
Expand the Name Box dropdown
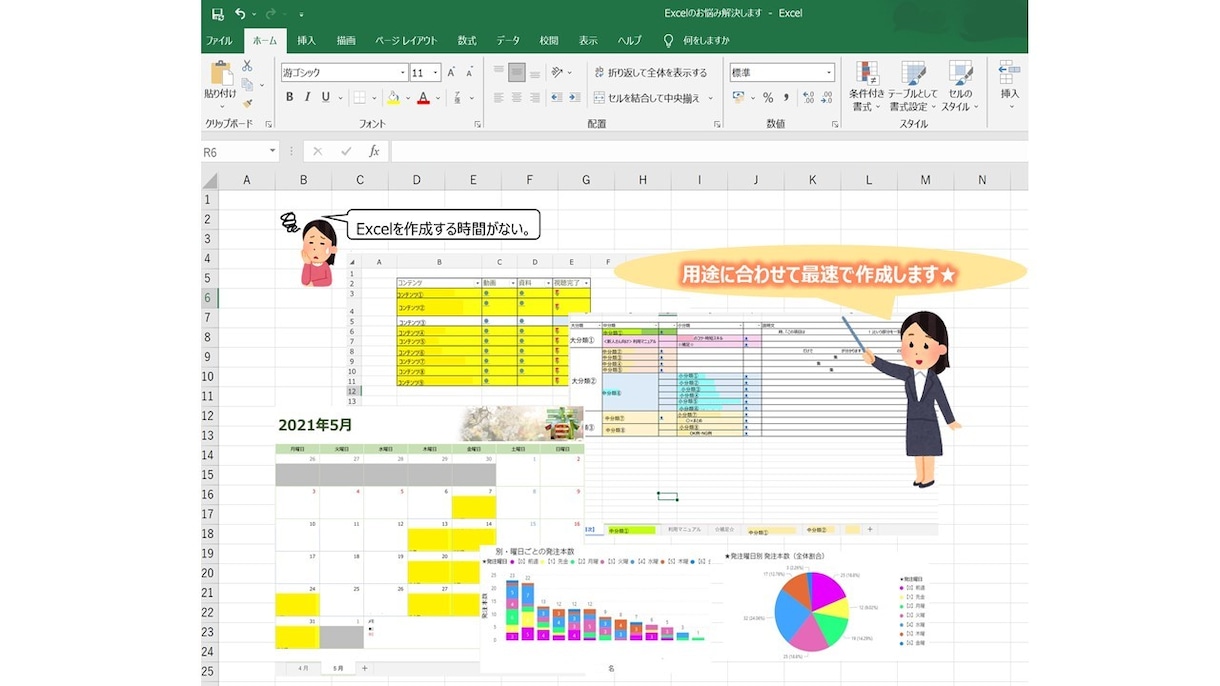pos(272,151)
